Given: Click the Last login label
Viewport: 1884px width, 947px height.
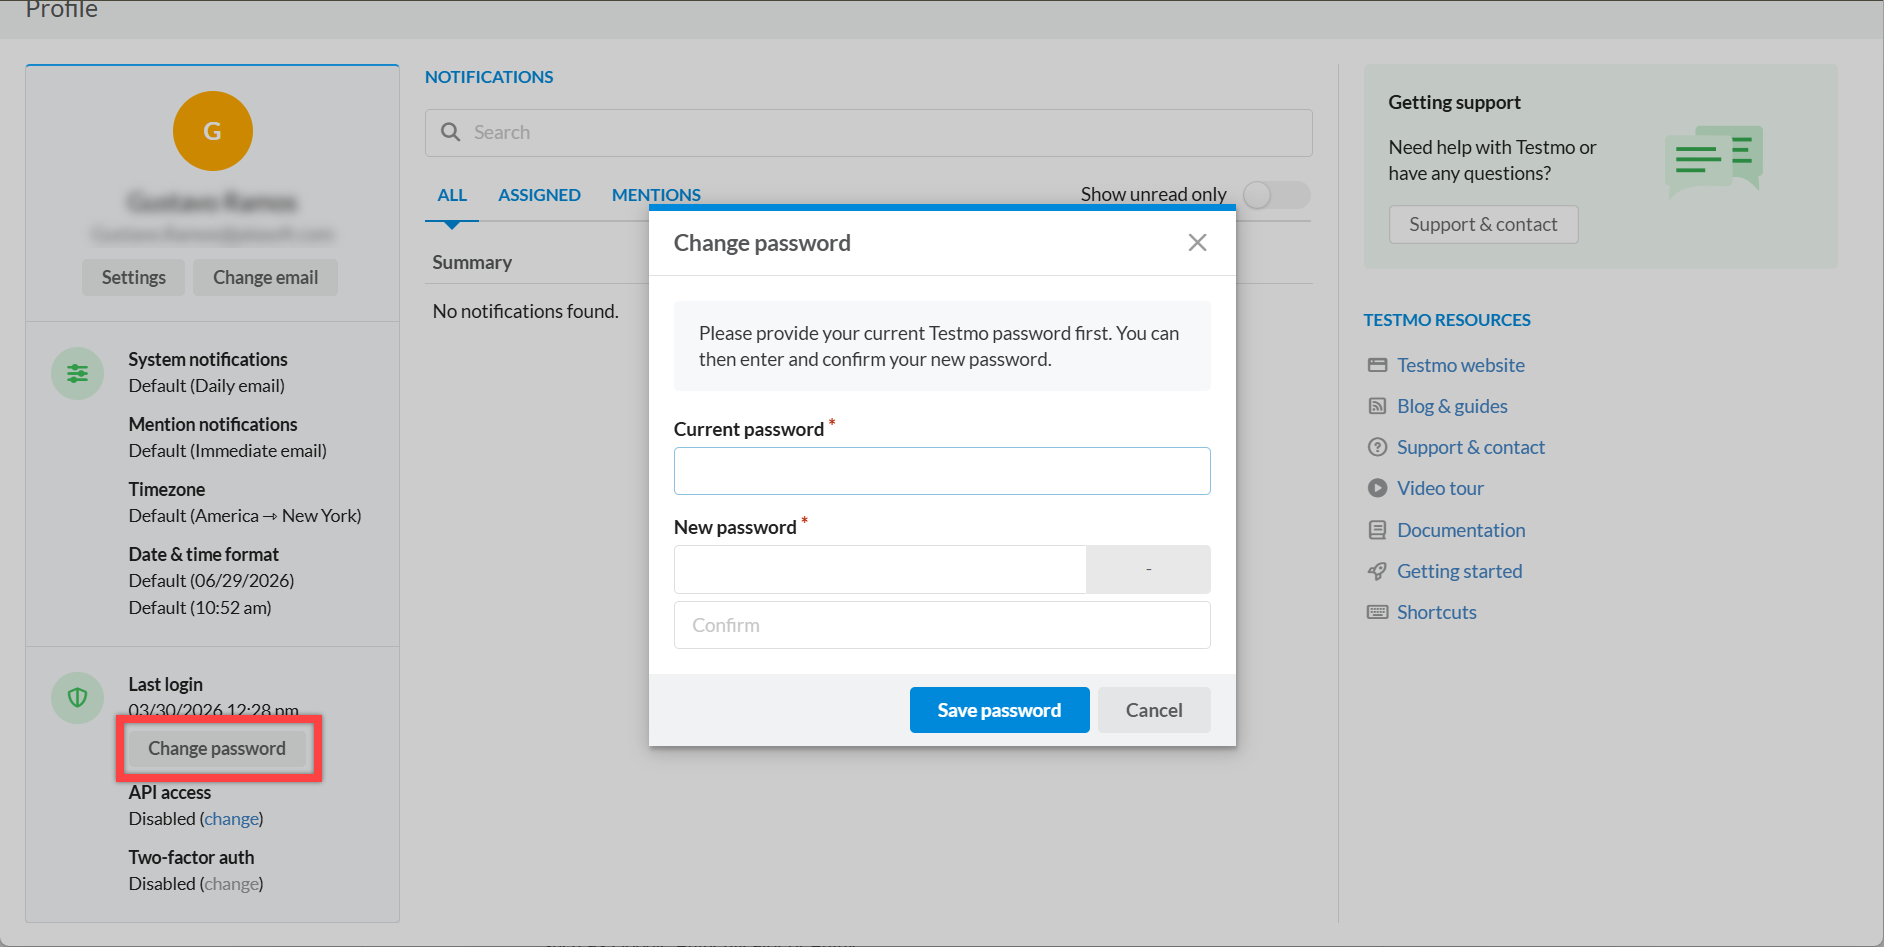Looking at the screenshot, I should click(x=166, y=684).
